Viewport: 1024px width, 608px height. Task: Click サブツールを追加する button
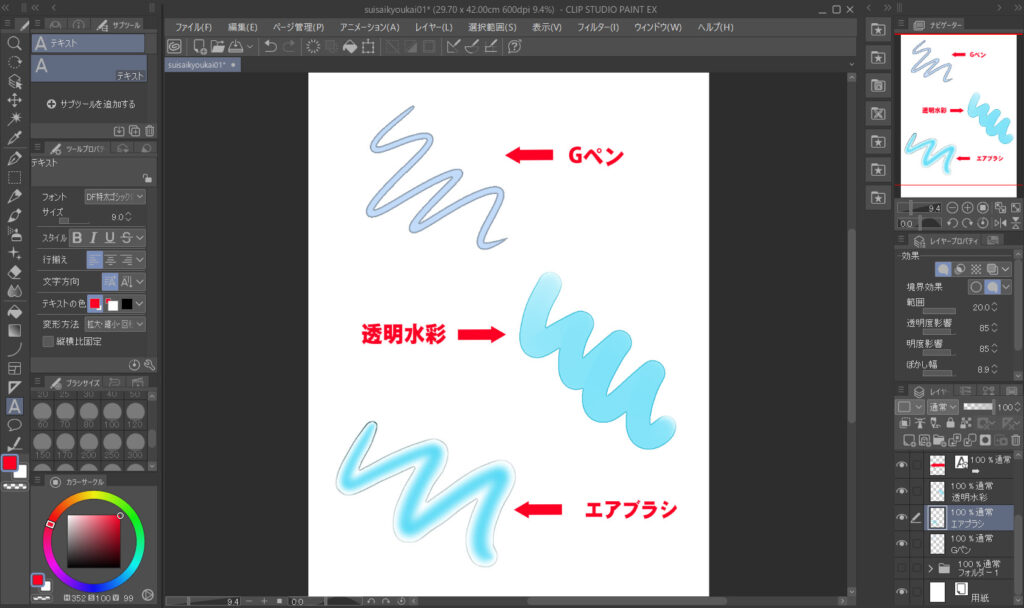(90, 104)
